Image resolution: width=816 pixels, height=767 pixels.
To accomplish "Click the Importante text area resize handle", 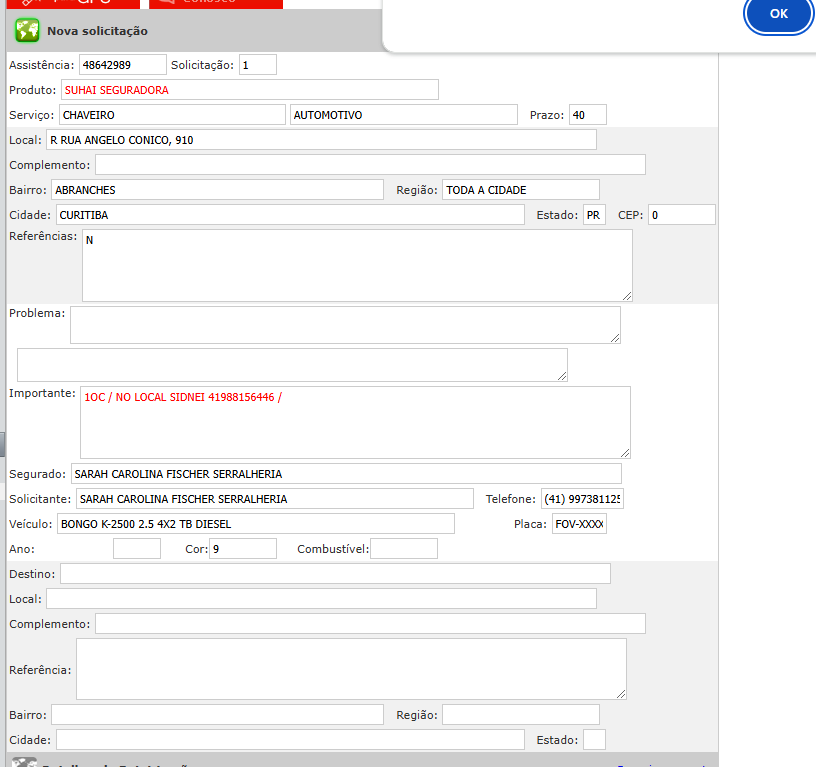I will click(625, 453).
